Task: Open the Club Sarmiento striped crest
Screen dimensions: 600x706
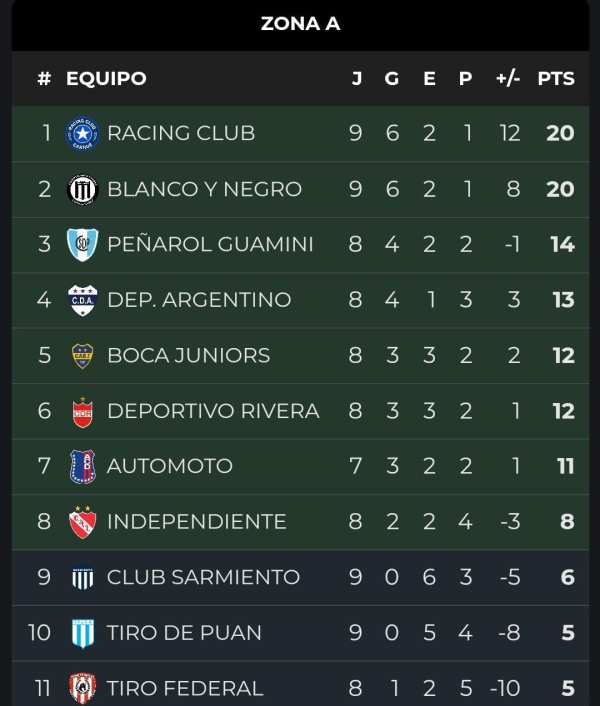Action: pos(82,577)
